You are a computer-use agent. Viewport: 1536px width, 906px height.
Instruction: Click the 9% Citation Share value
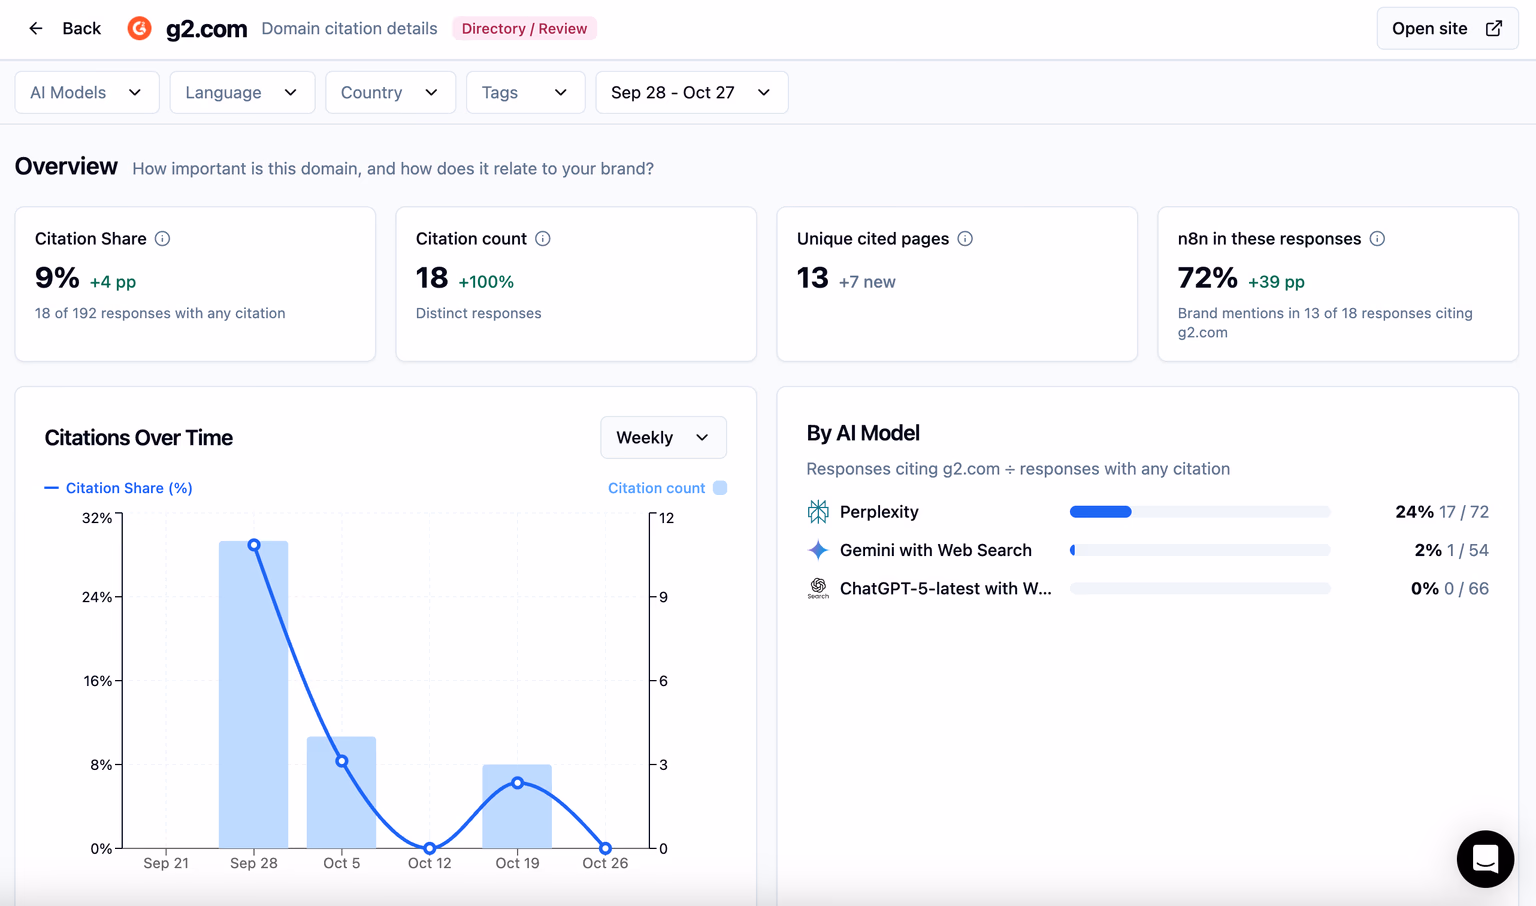coord(57,278)
